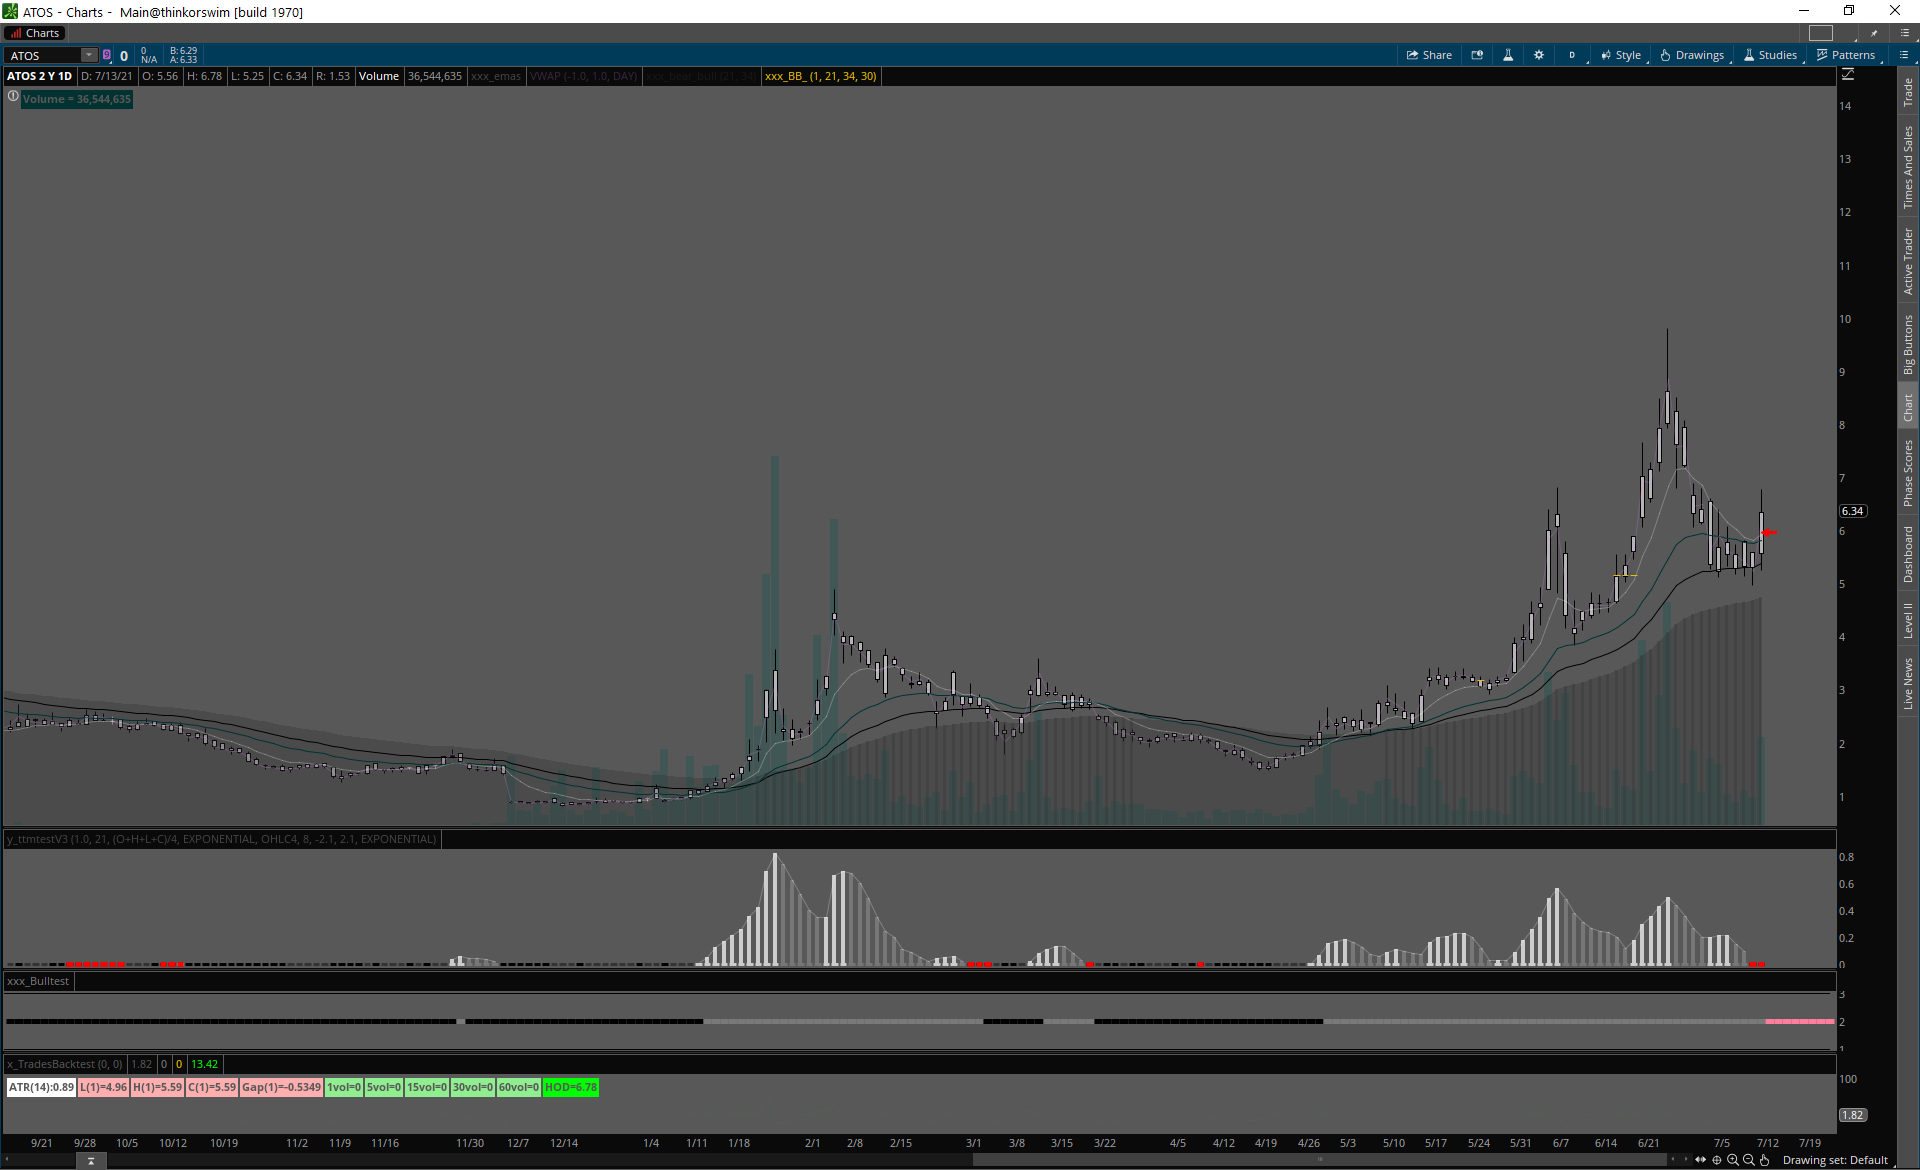Click the zoom out magnifier icon

point(1749,1160)
